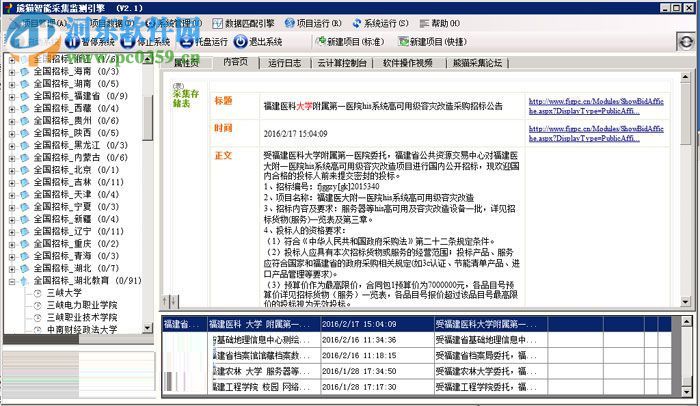Screen dimensions: 700x406
Task: Click the 退出系统 power icon
Action: pyautogui.click(x=240, y=42)
